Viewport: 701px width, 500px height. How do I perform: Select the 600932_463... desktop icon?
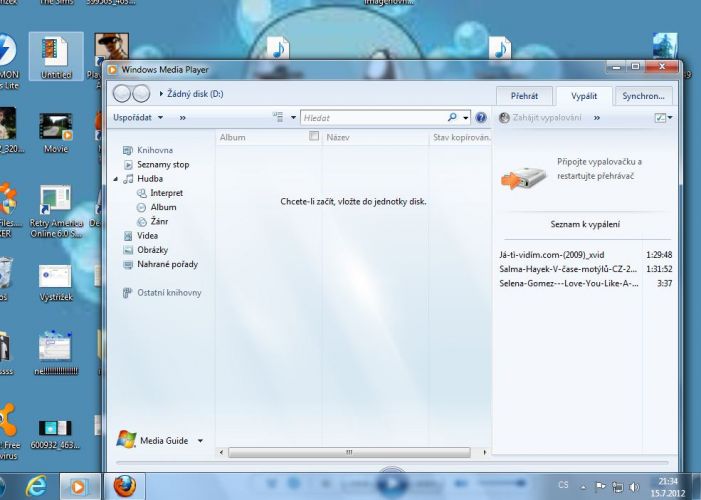point(55,433)
